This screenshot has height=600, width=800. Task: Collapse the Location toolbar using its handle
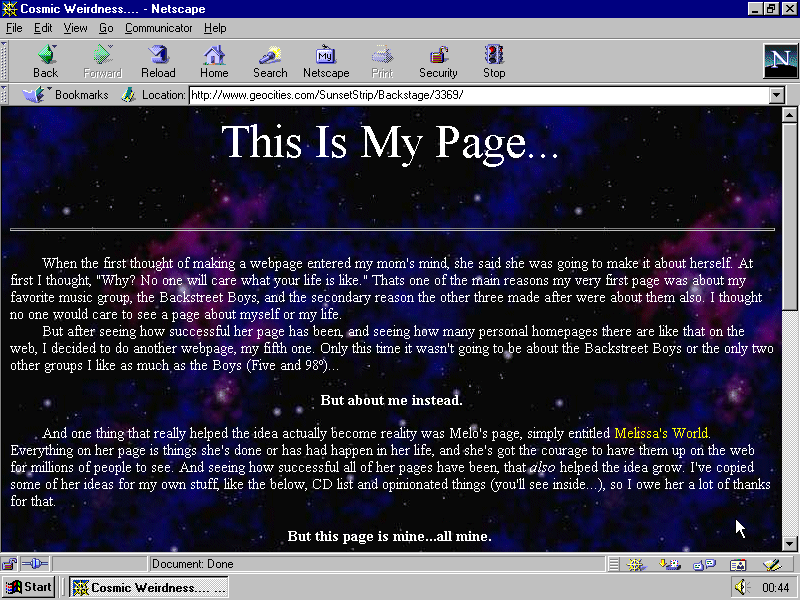click(4, 95)
